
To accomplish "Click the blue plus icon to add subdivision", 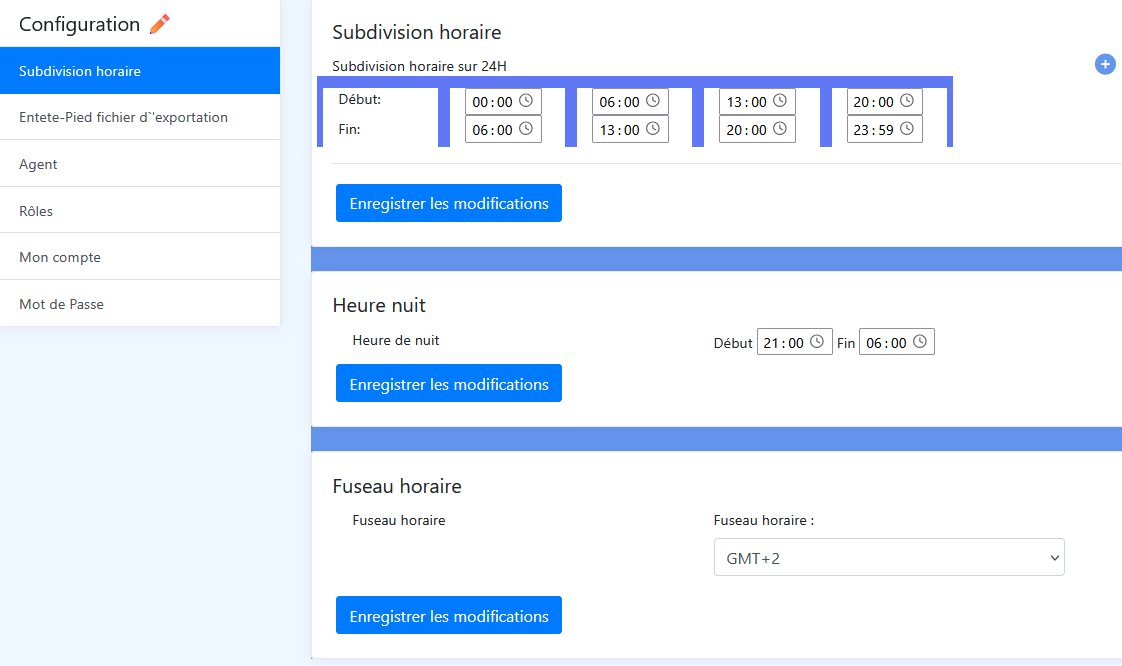I will [1105, 64].
